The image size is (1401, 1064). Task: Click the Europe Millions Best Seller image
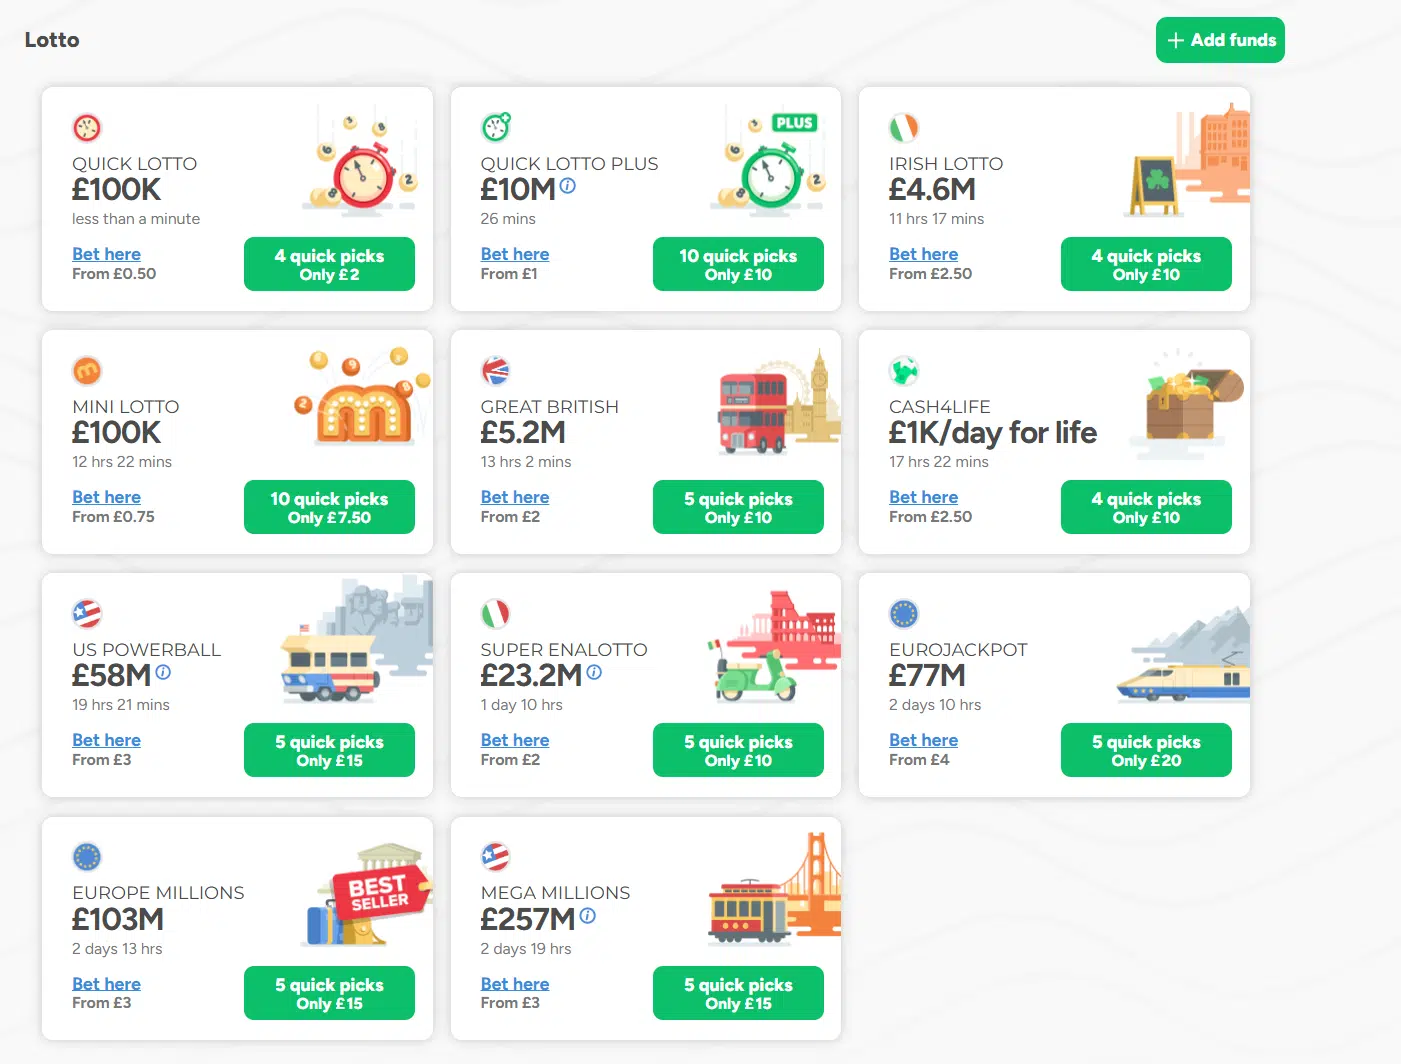tap(367, 894)
